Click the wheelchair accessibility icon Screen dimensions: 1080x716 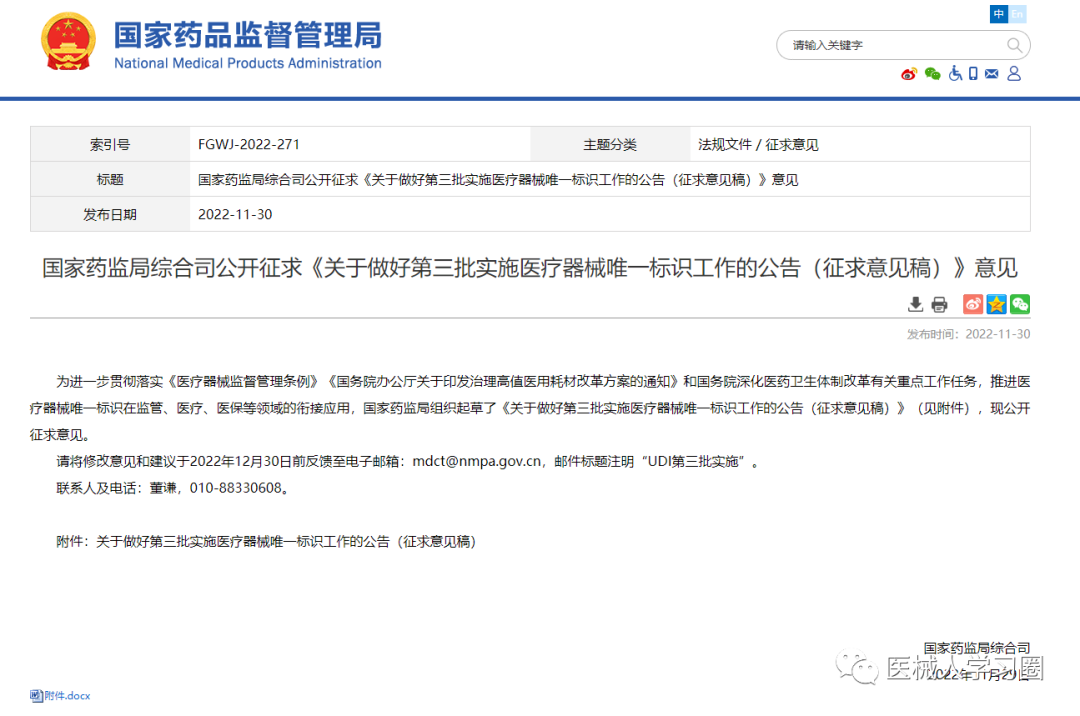coord(955,74)
